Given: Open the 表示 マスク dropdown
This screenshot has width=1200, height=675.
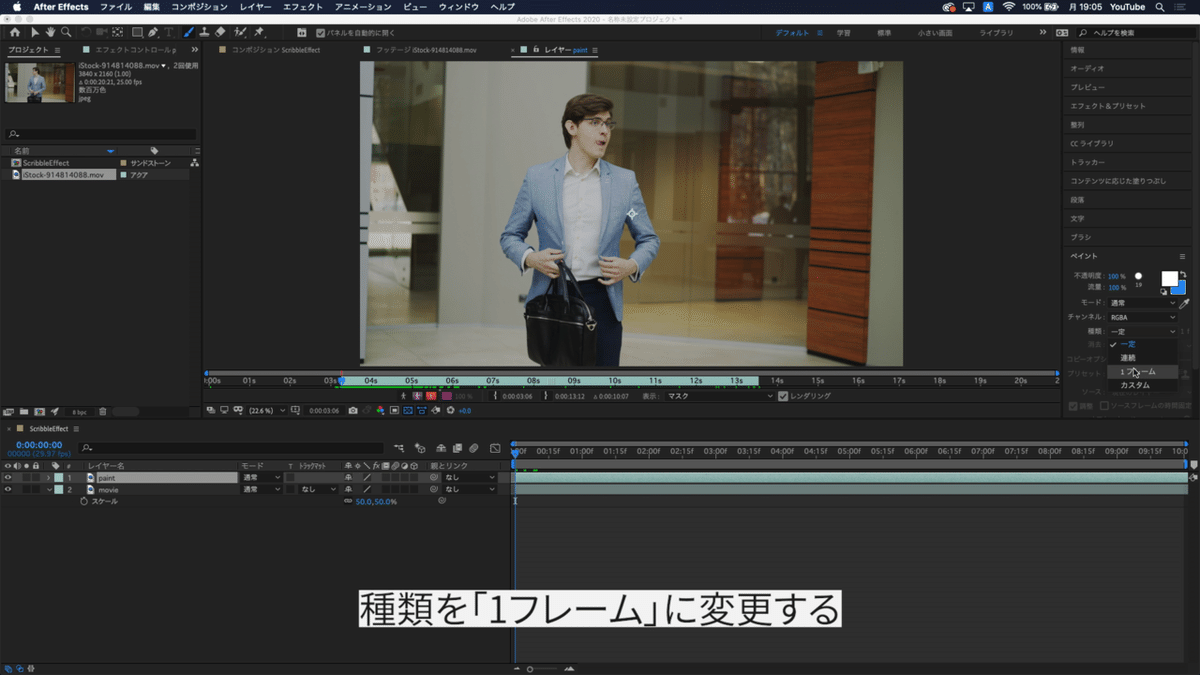Looking at the screenshot, I should pos(720,396).
